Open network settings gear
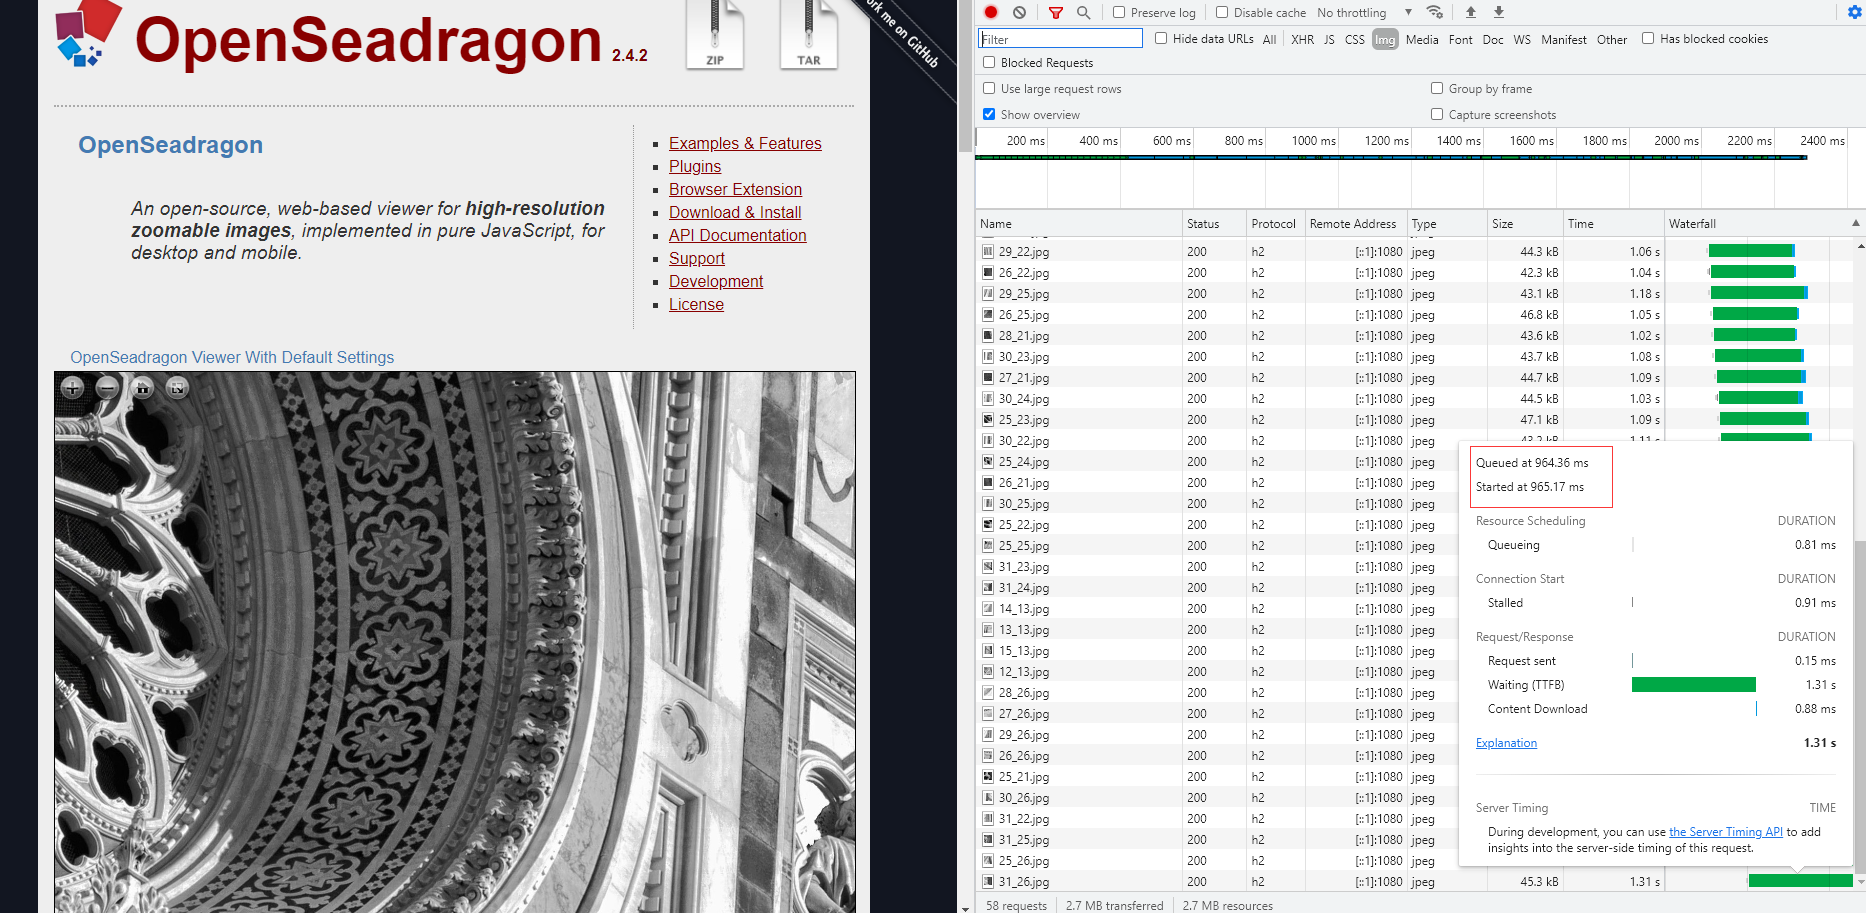This screenshot has height=913, width=1866. tap(1855, 12)
